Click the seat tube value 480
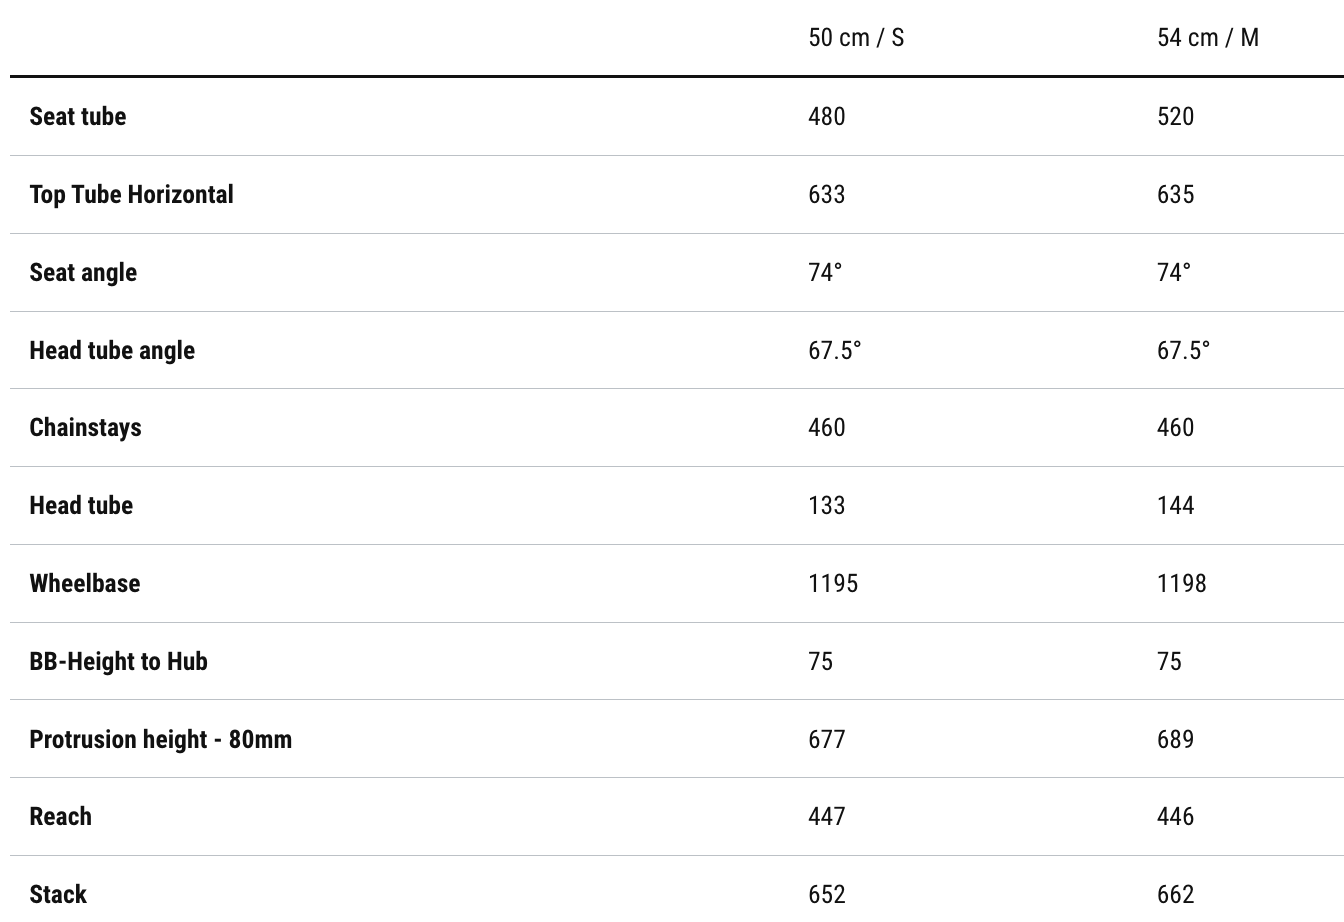Screen dimensions: 1344x922 click(x=827, y=116)
